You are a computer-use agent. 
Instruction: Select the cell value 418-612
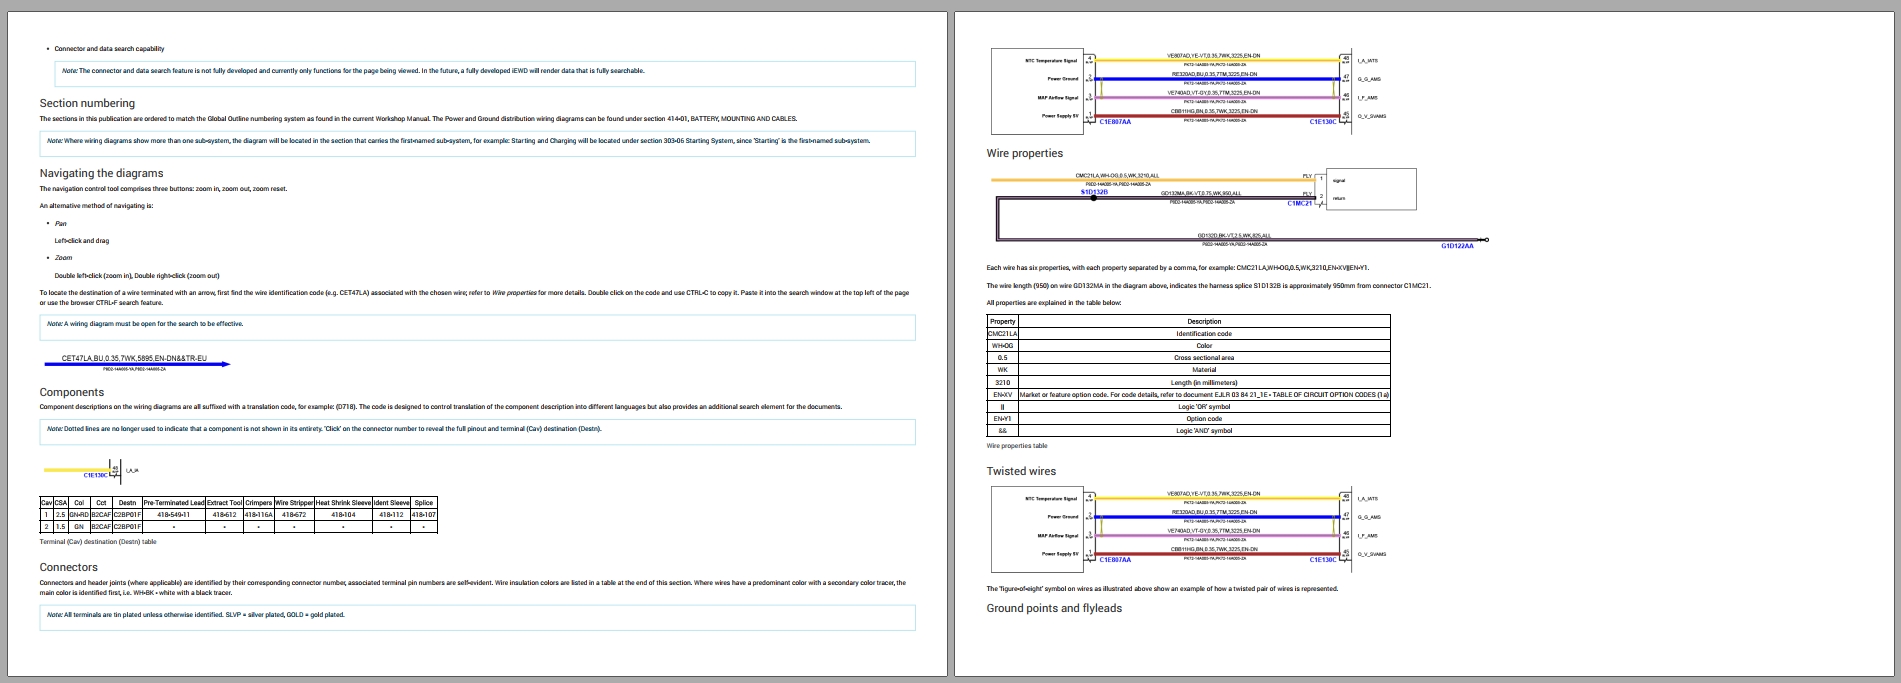[x=224, y=514]
